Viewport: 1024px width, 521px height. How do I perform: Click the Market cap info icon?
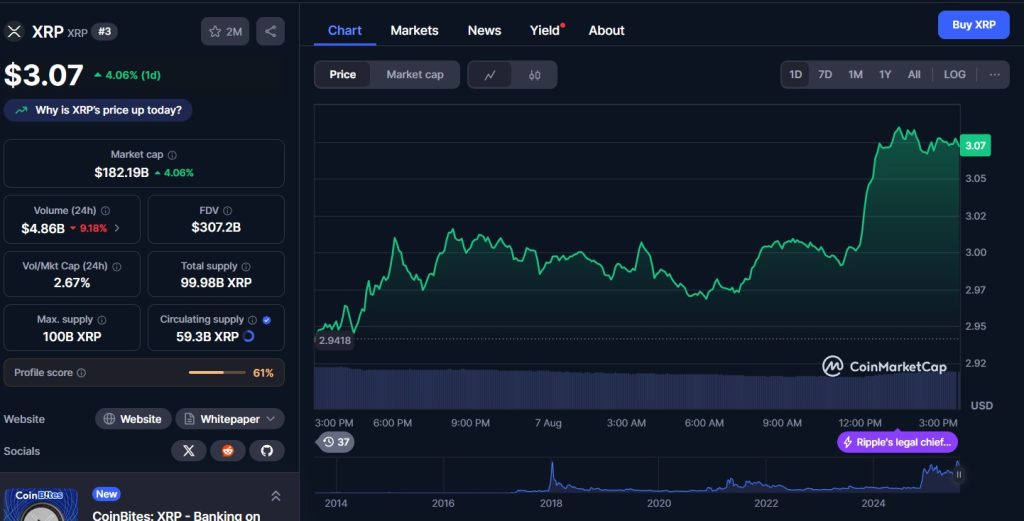point(172,155)
